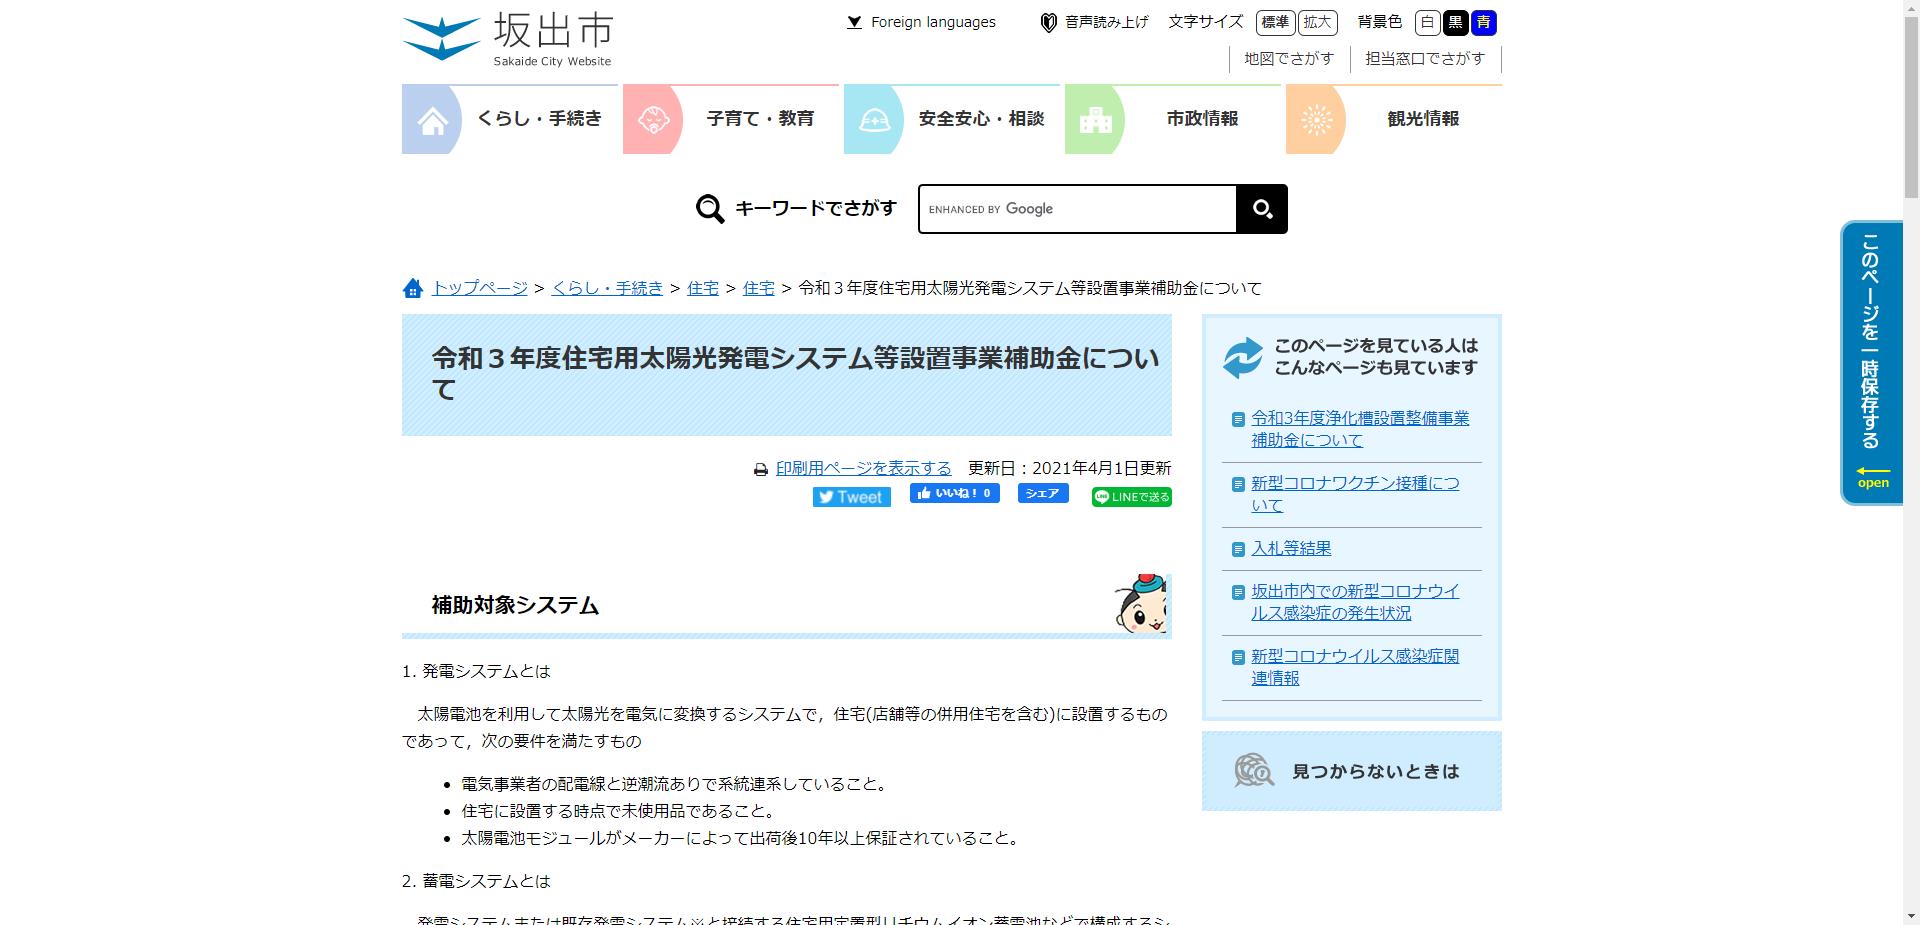Open the Foreign languages dropdown
This screenshot has height=925, width=1920.
pos(921,21)
